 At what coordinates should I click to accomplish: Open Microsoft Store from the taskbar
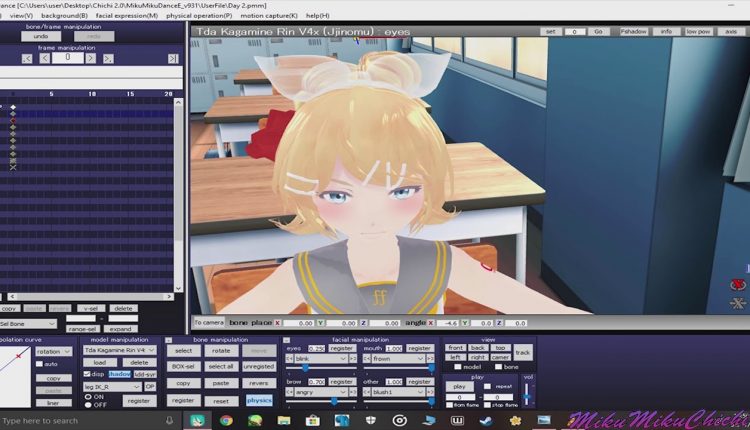coord(313,420)
